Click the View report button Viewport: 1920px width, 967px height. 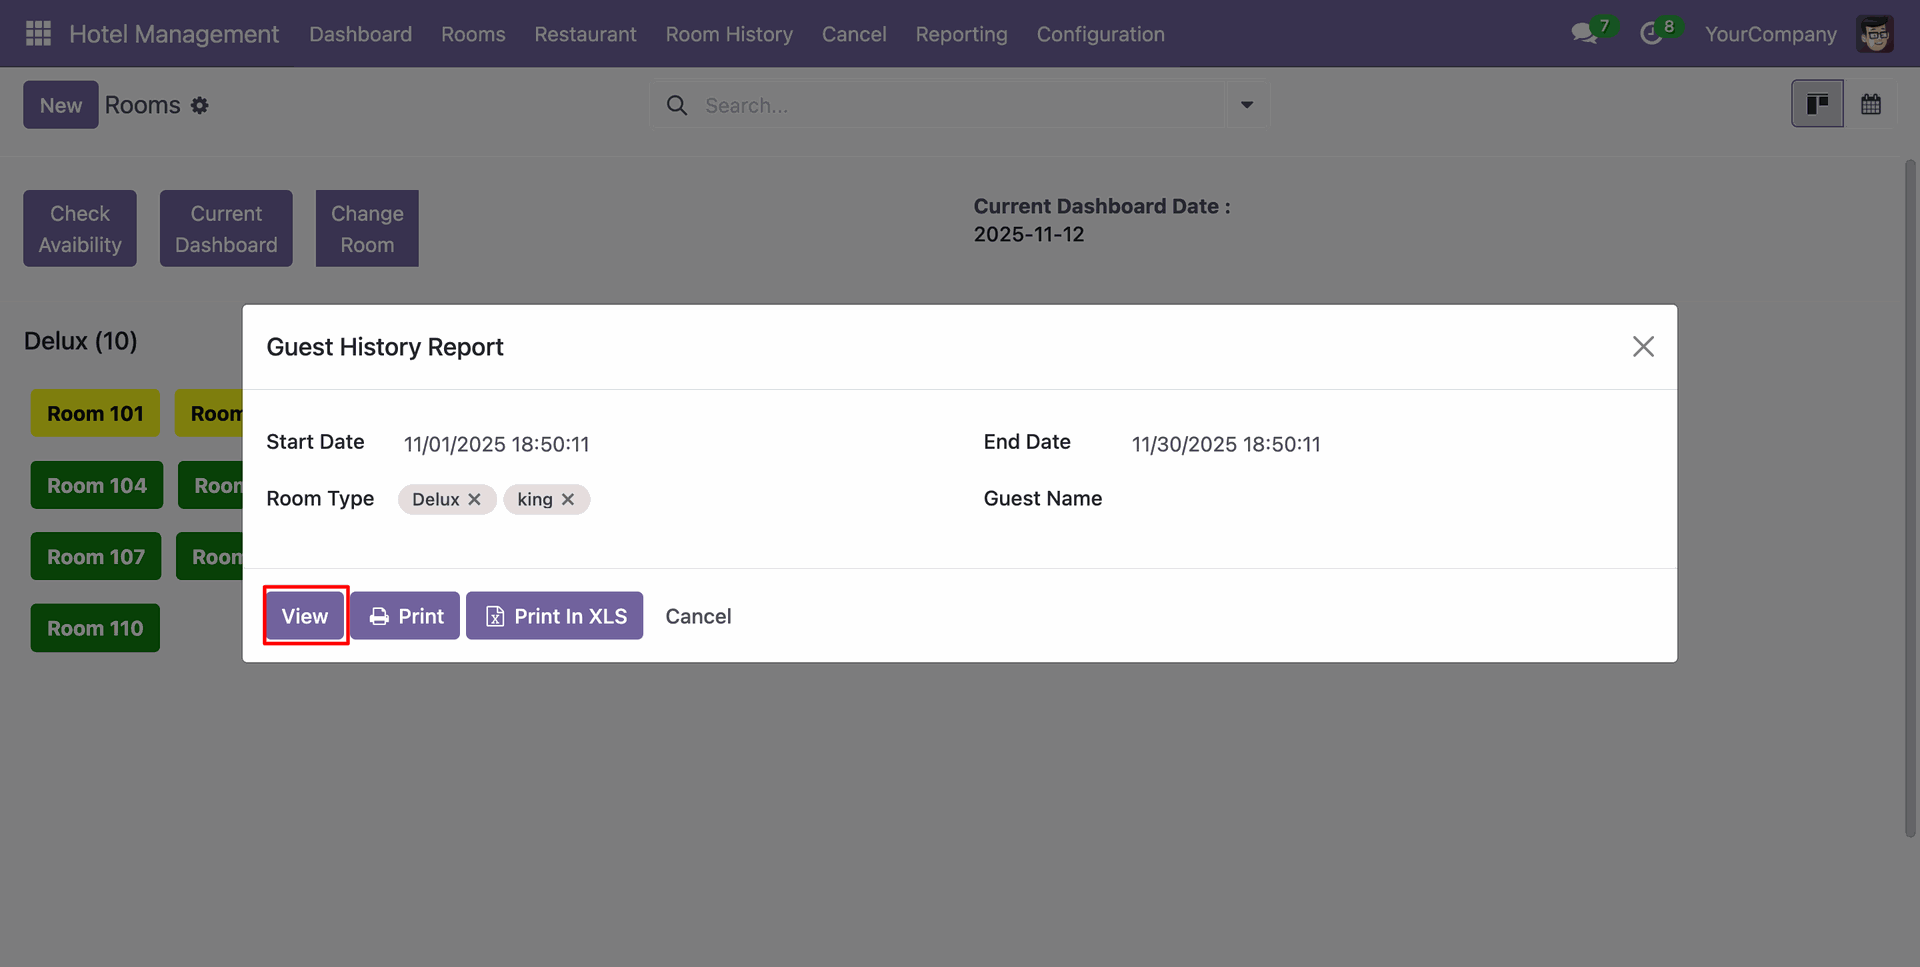point(305,616)
